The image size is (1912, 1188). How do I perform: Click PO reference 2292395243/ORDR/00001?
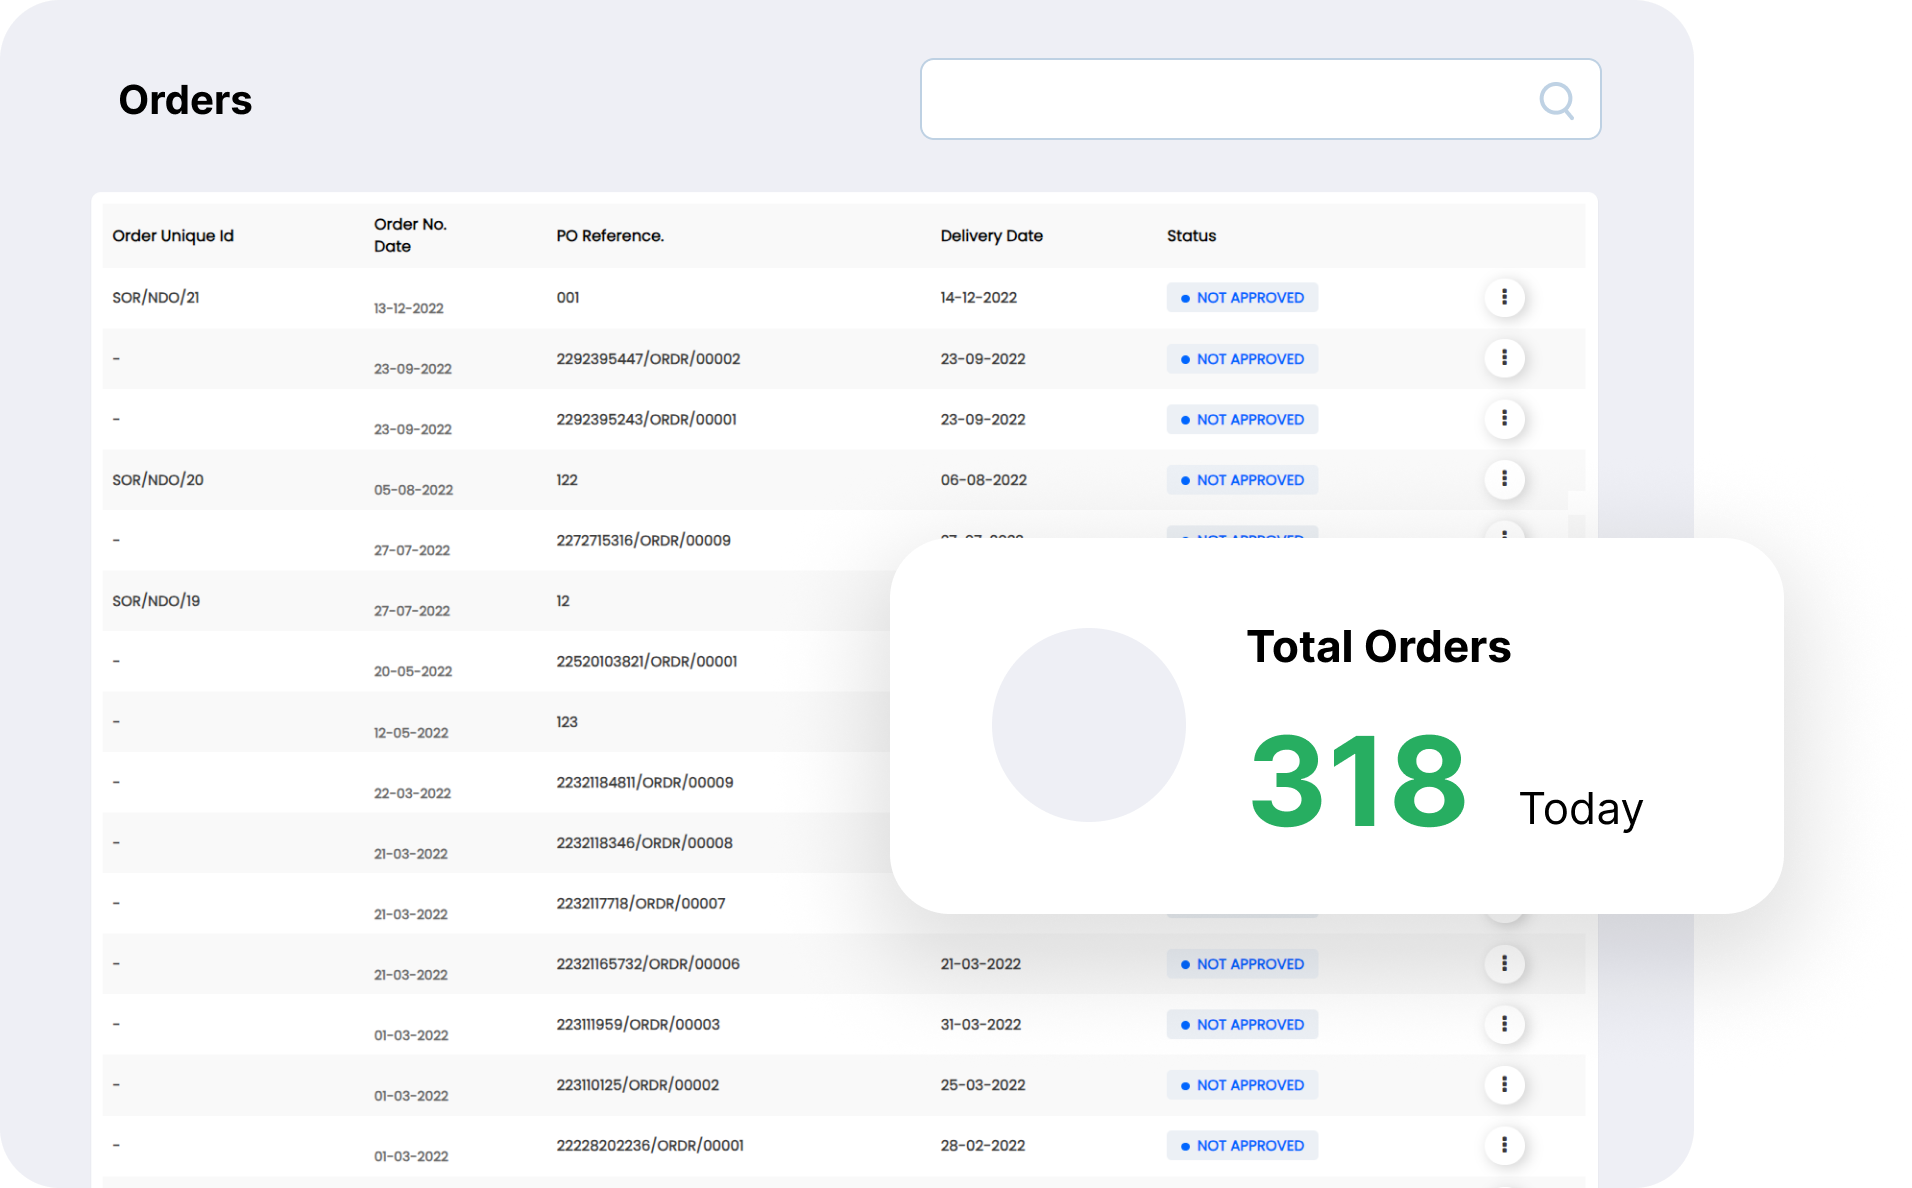[646, 419]
